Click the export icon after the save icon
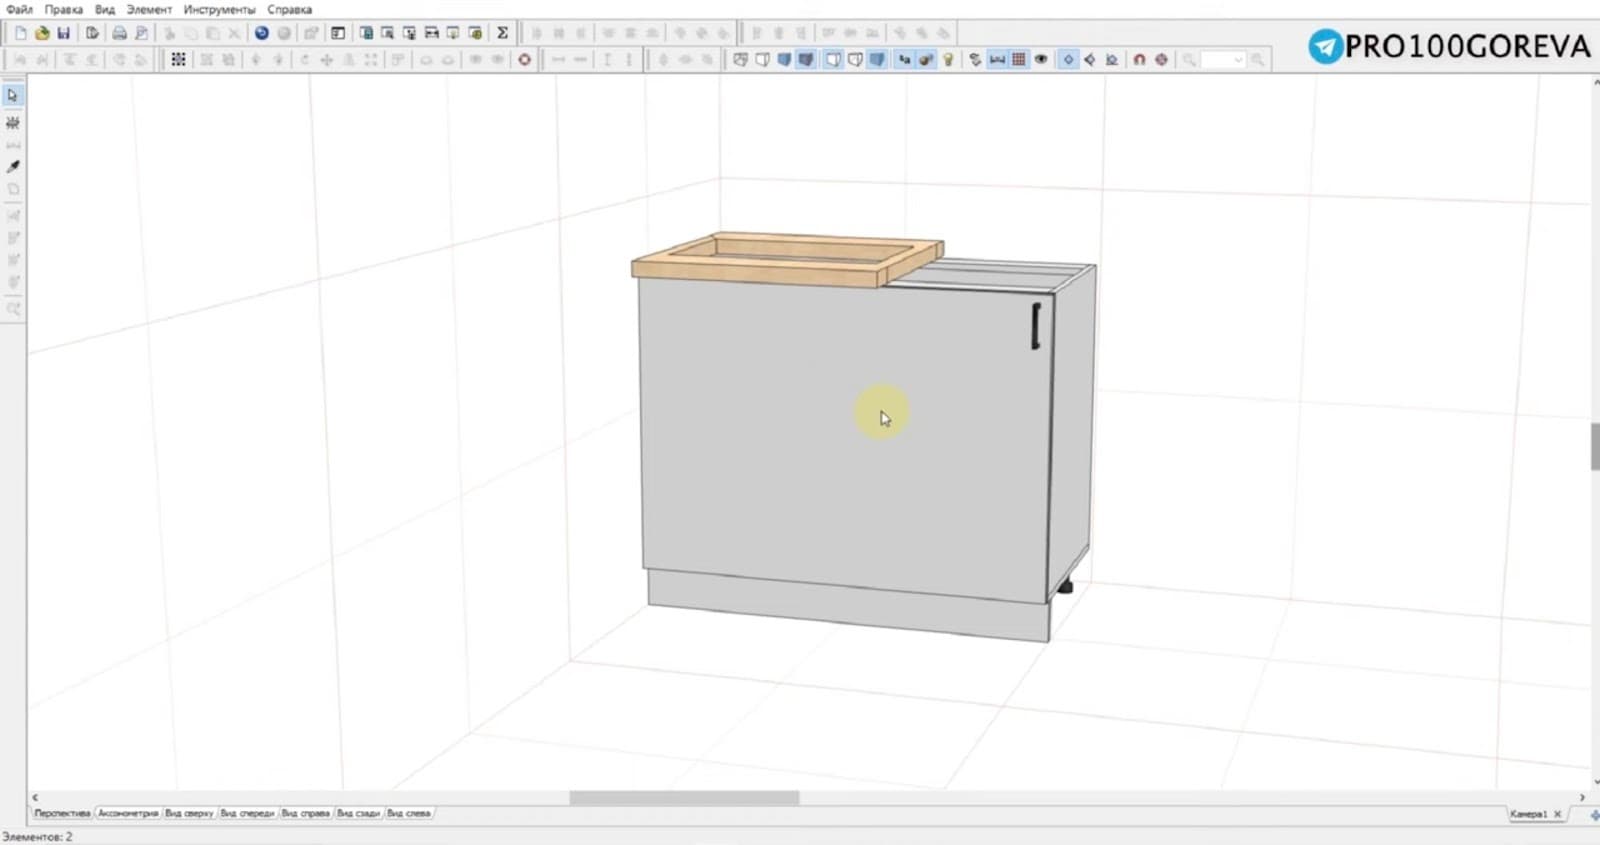This screenshot has height=845, width=1600. click(x=92, y=33)
